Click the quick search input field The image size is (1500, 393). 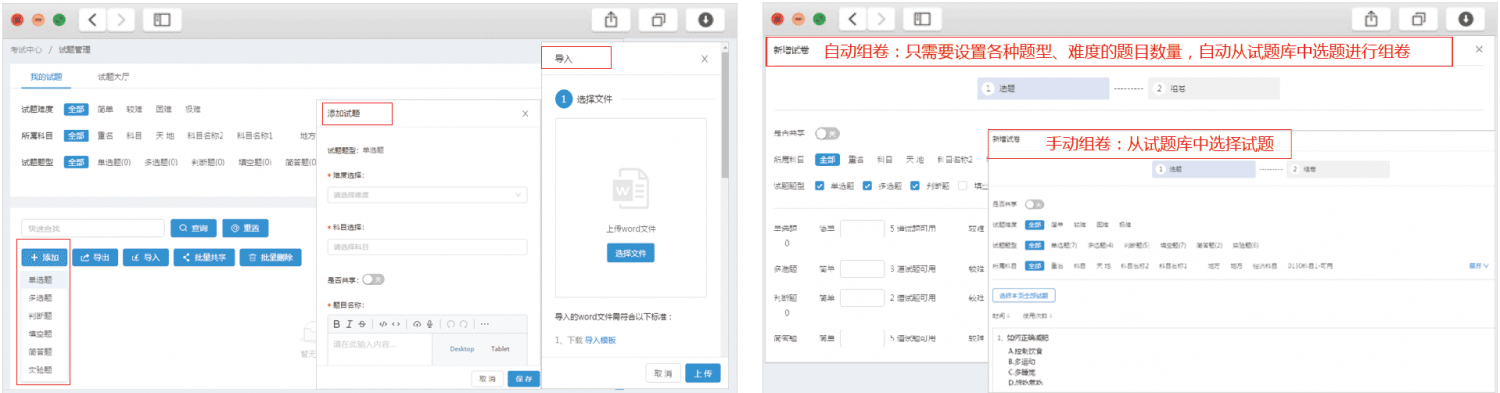point(93,228)
